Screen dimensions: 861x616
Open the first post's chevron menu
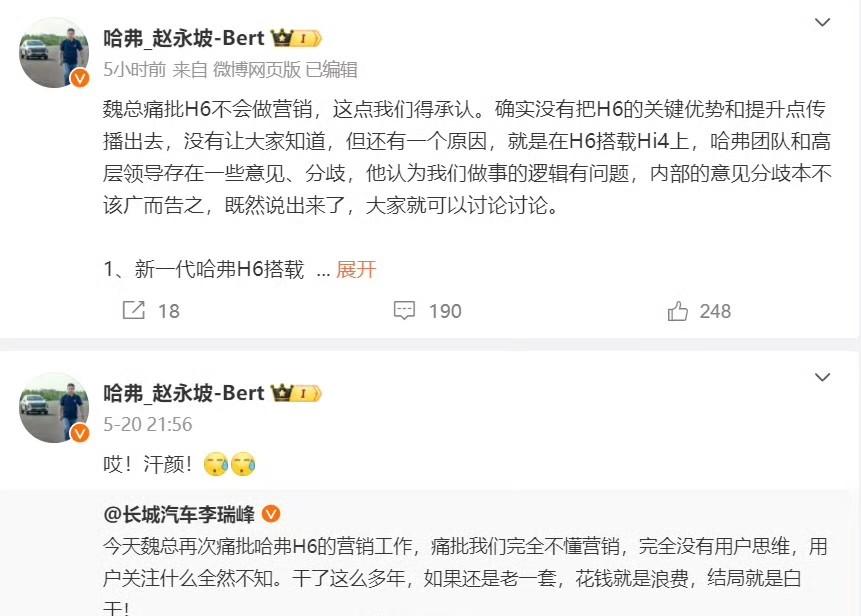pos(822,22)
